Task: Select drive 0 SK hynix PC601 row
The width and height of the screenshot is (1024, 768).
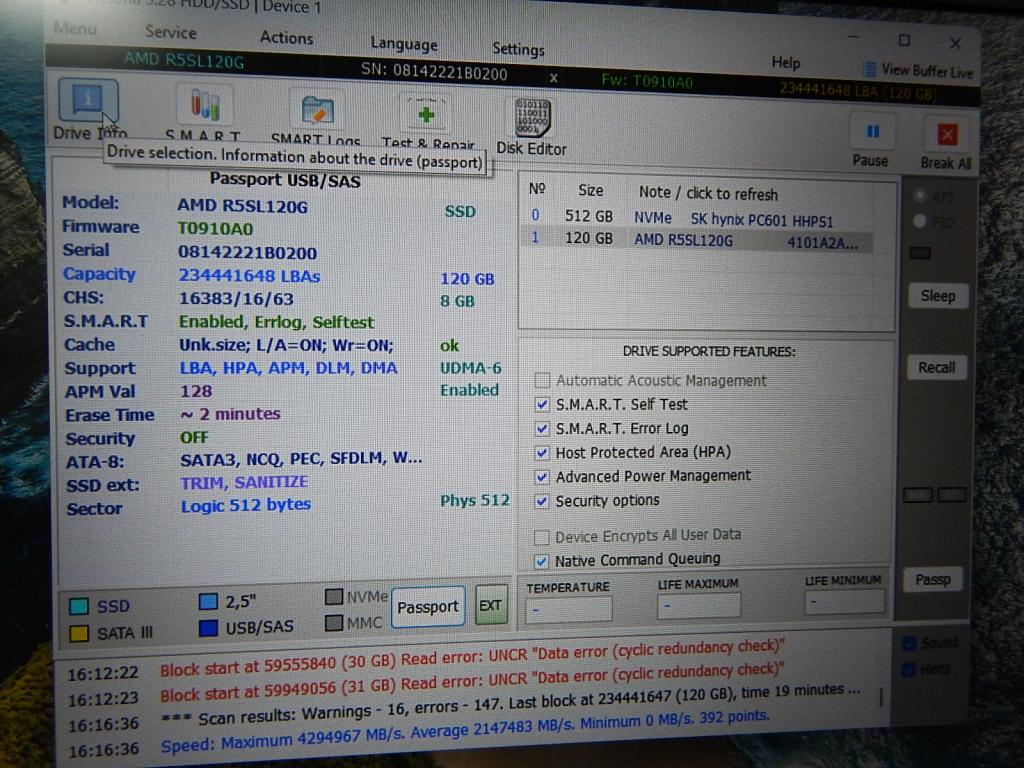Action: point(696,217)
